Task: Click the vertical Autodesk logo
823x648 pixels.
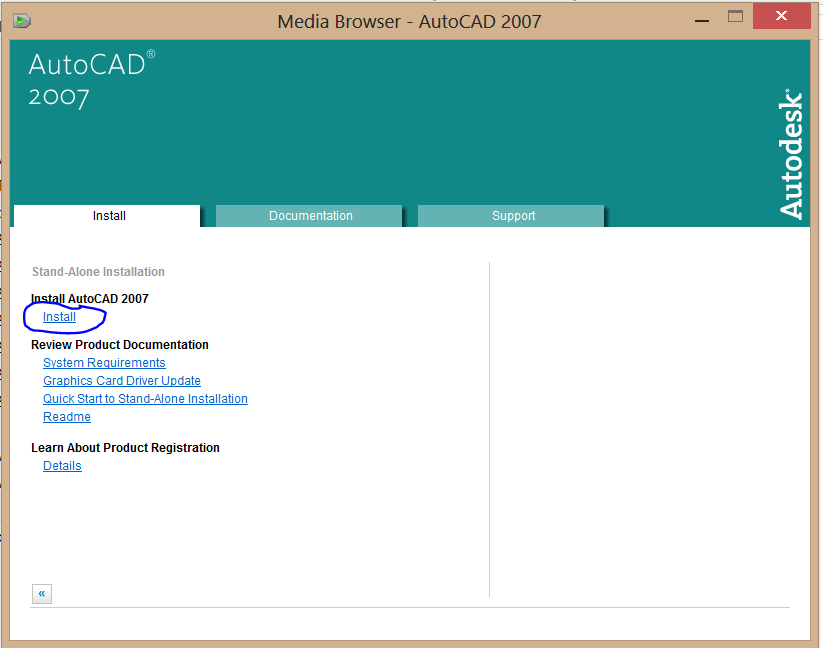Action: pos(790,154)
